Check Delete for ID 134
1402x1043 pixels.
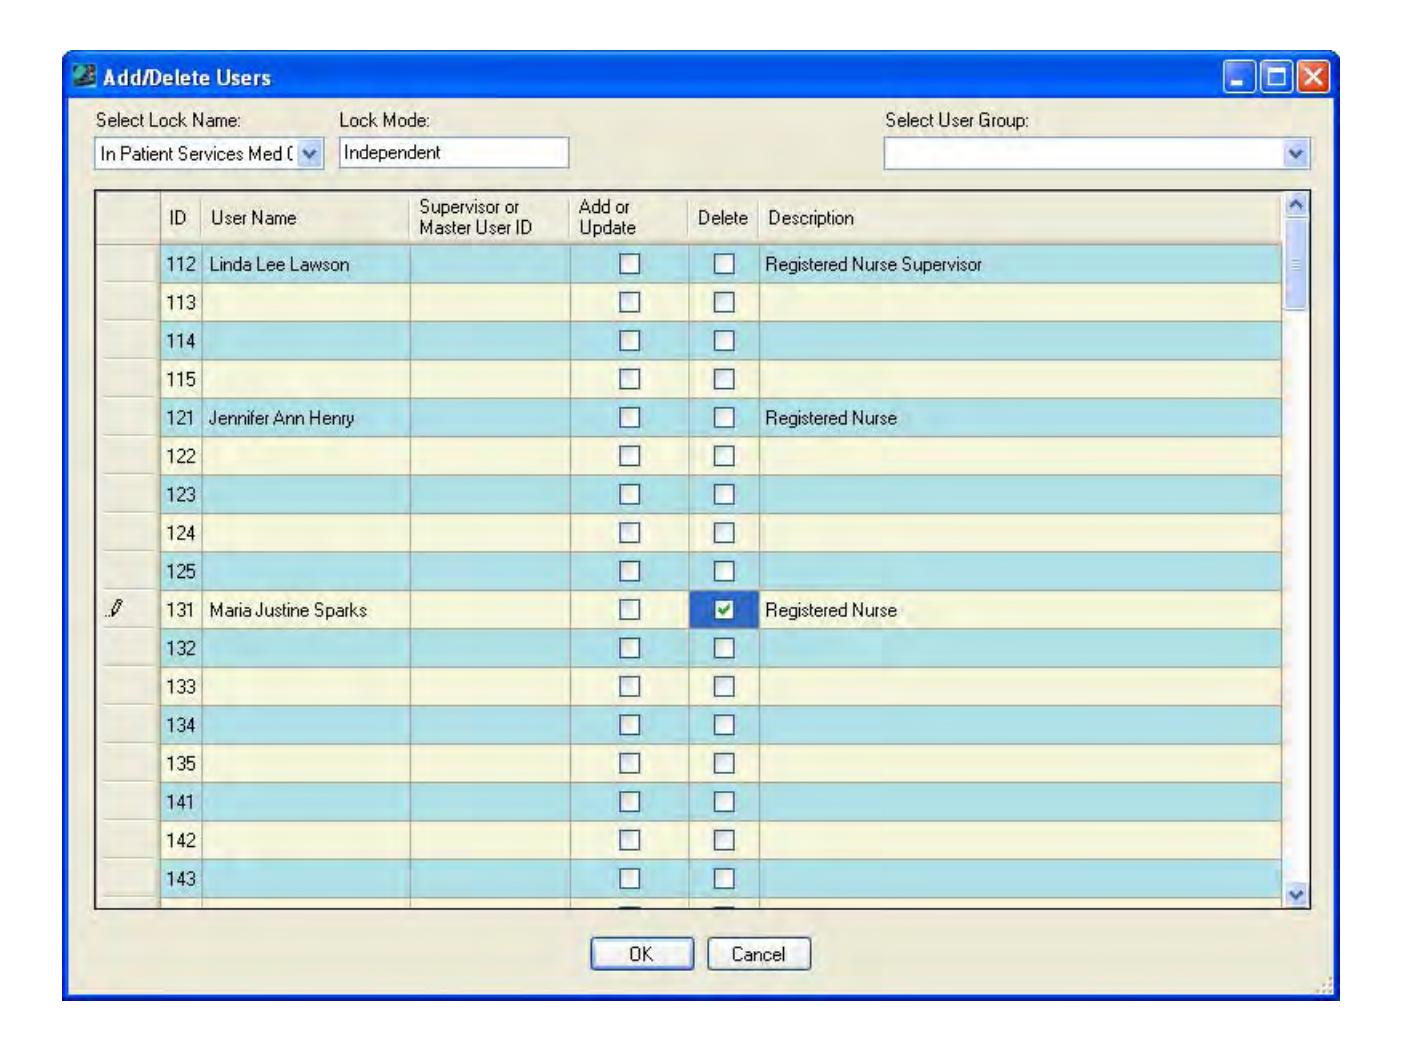point(724,724)
